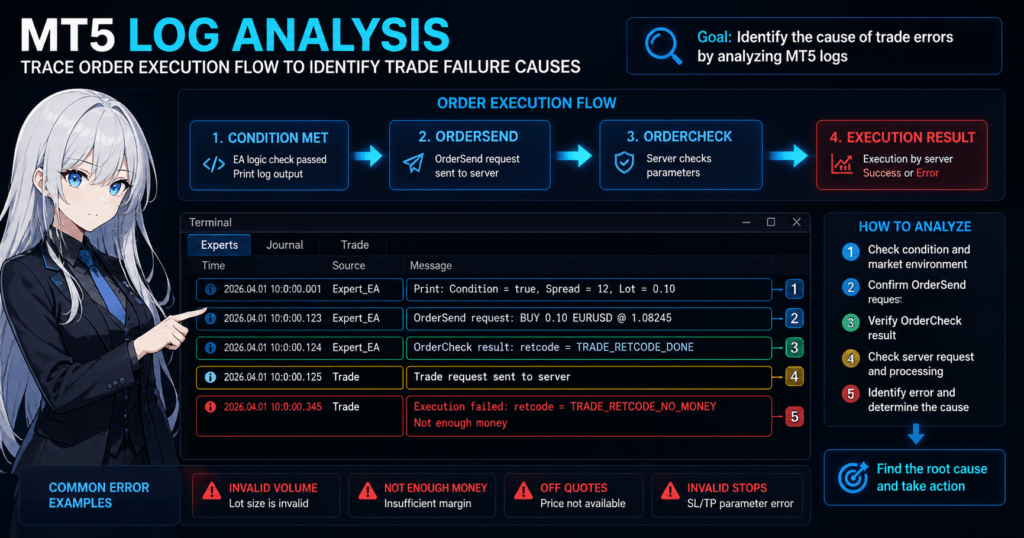Select message 'OrderCheck result: retcode = TRADE_RETCODE_DONE'
Viewport: 1024px width, 538px height.
[553, 347]
